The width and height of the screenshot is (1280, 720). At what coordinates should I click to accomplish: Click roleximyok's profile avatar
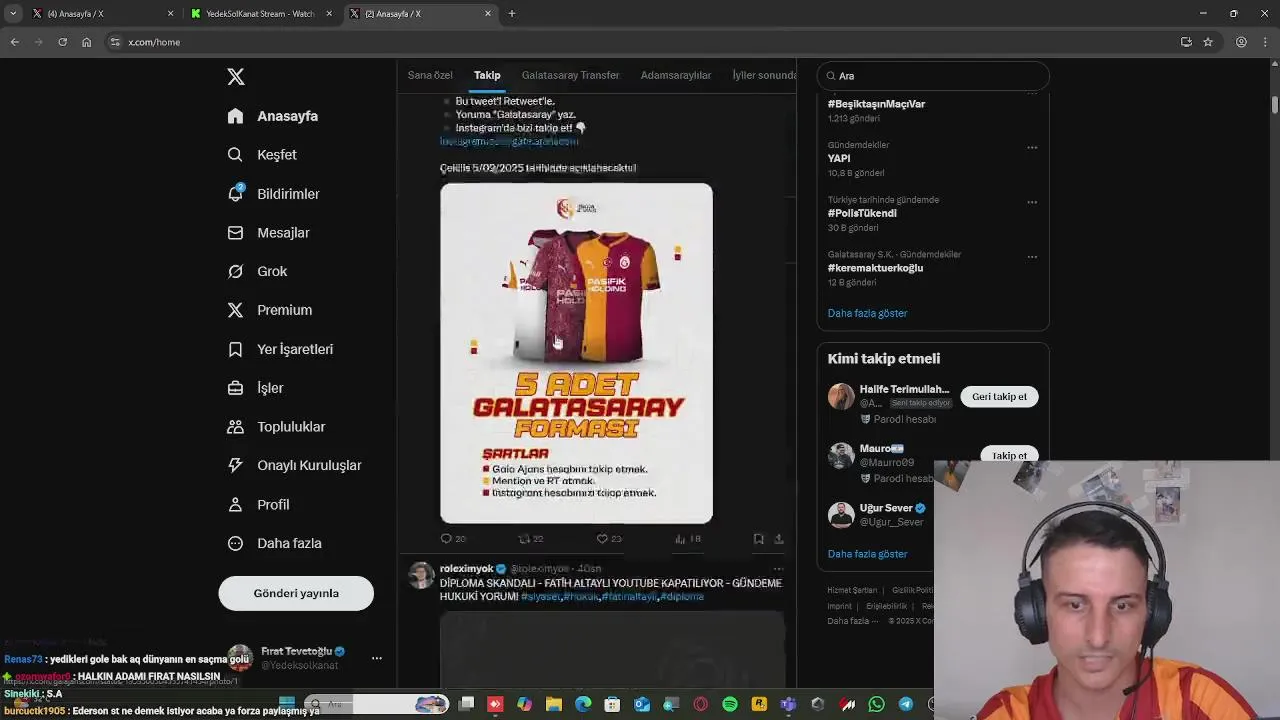tap(422, 575)
